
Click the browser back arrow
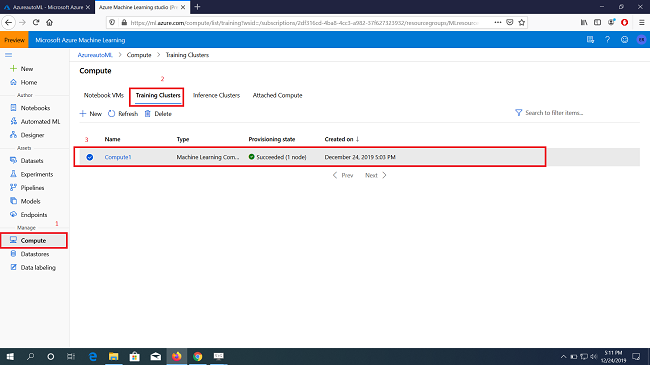click(x=9, y=22)
